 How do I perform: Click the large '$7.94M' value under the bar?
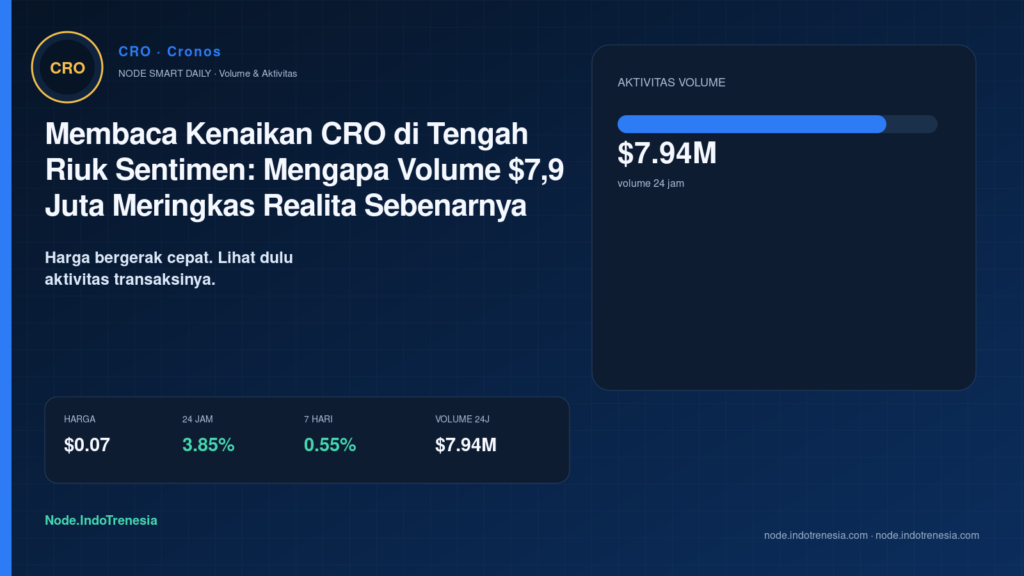[667, 153]
